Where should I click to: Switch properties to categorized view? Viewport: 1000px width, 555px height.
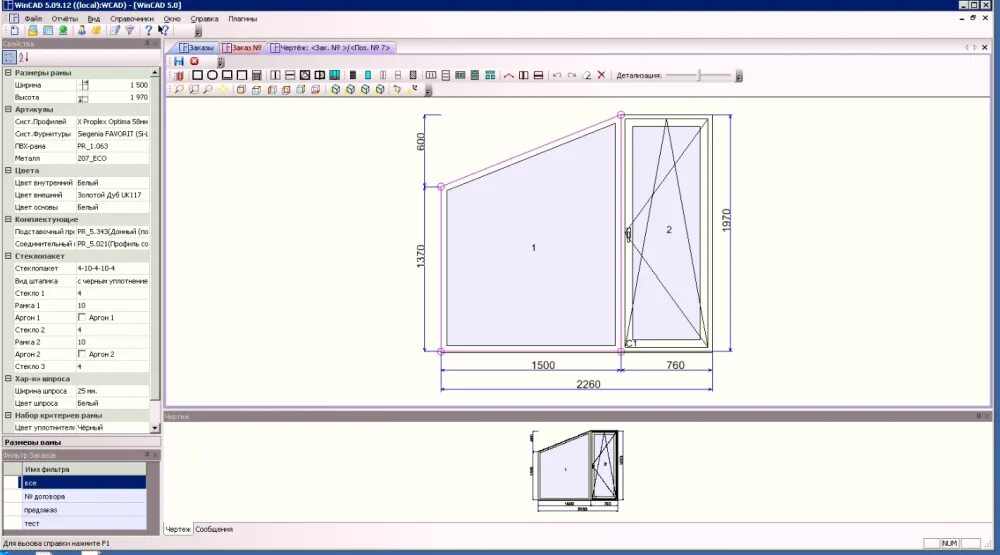(9, 57)
